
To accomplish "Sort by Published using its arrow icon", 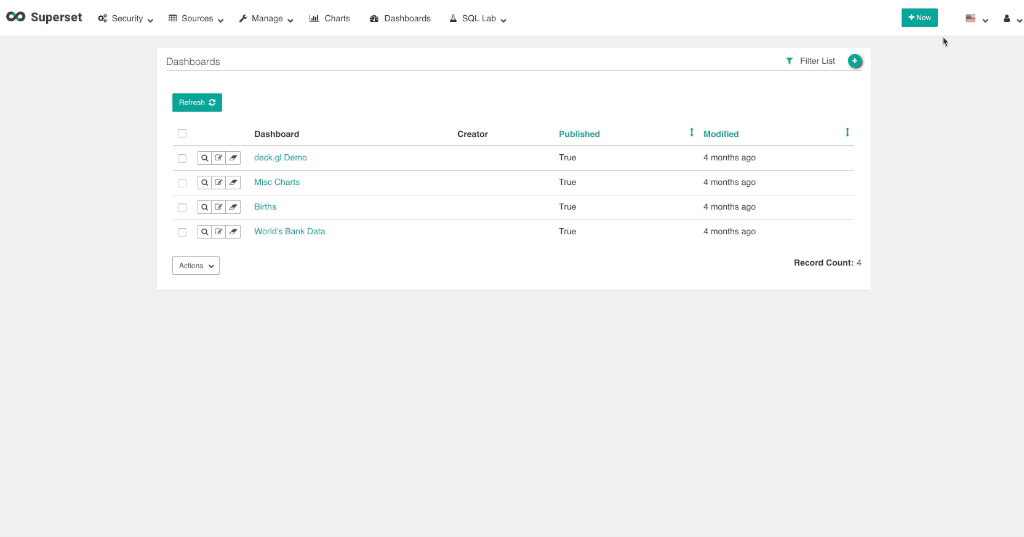I will click(x=692, y=133).
